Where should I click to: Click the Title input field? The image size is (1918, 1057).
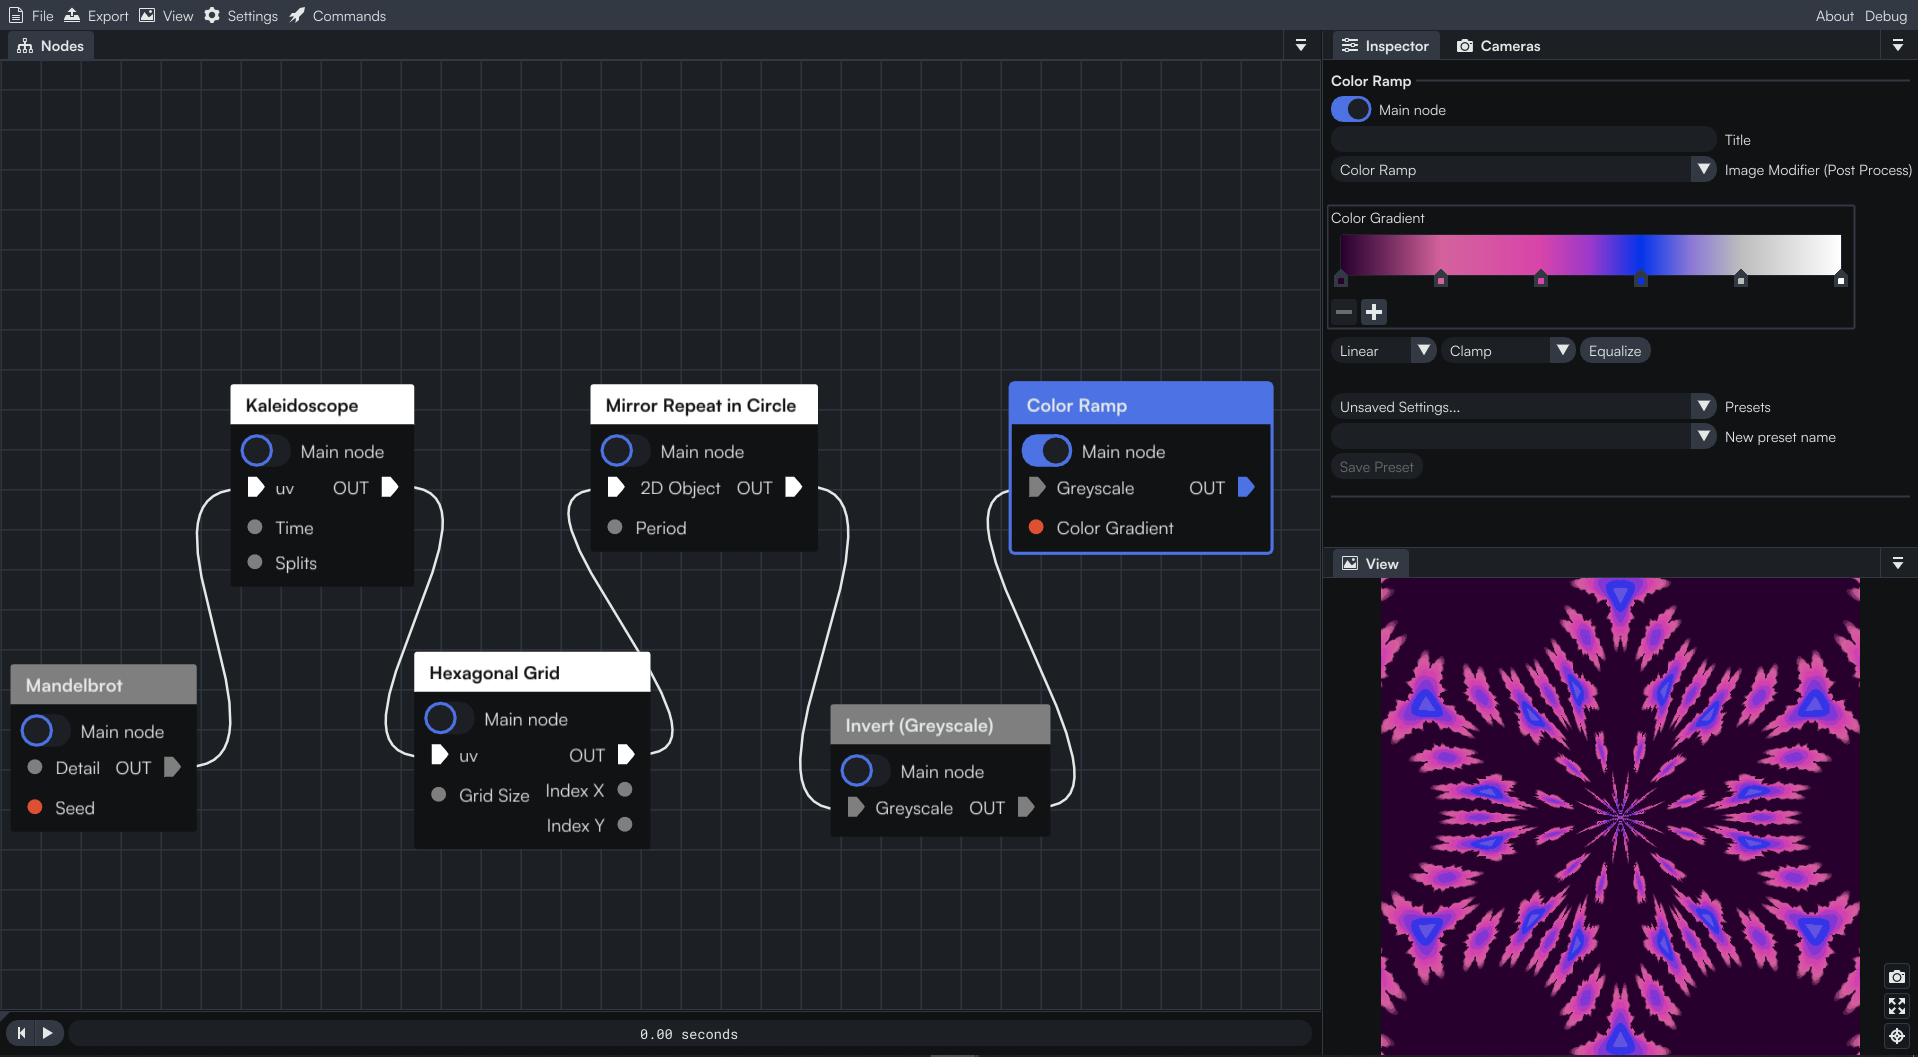click(1523, 140)
